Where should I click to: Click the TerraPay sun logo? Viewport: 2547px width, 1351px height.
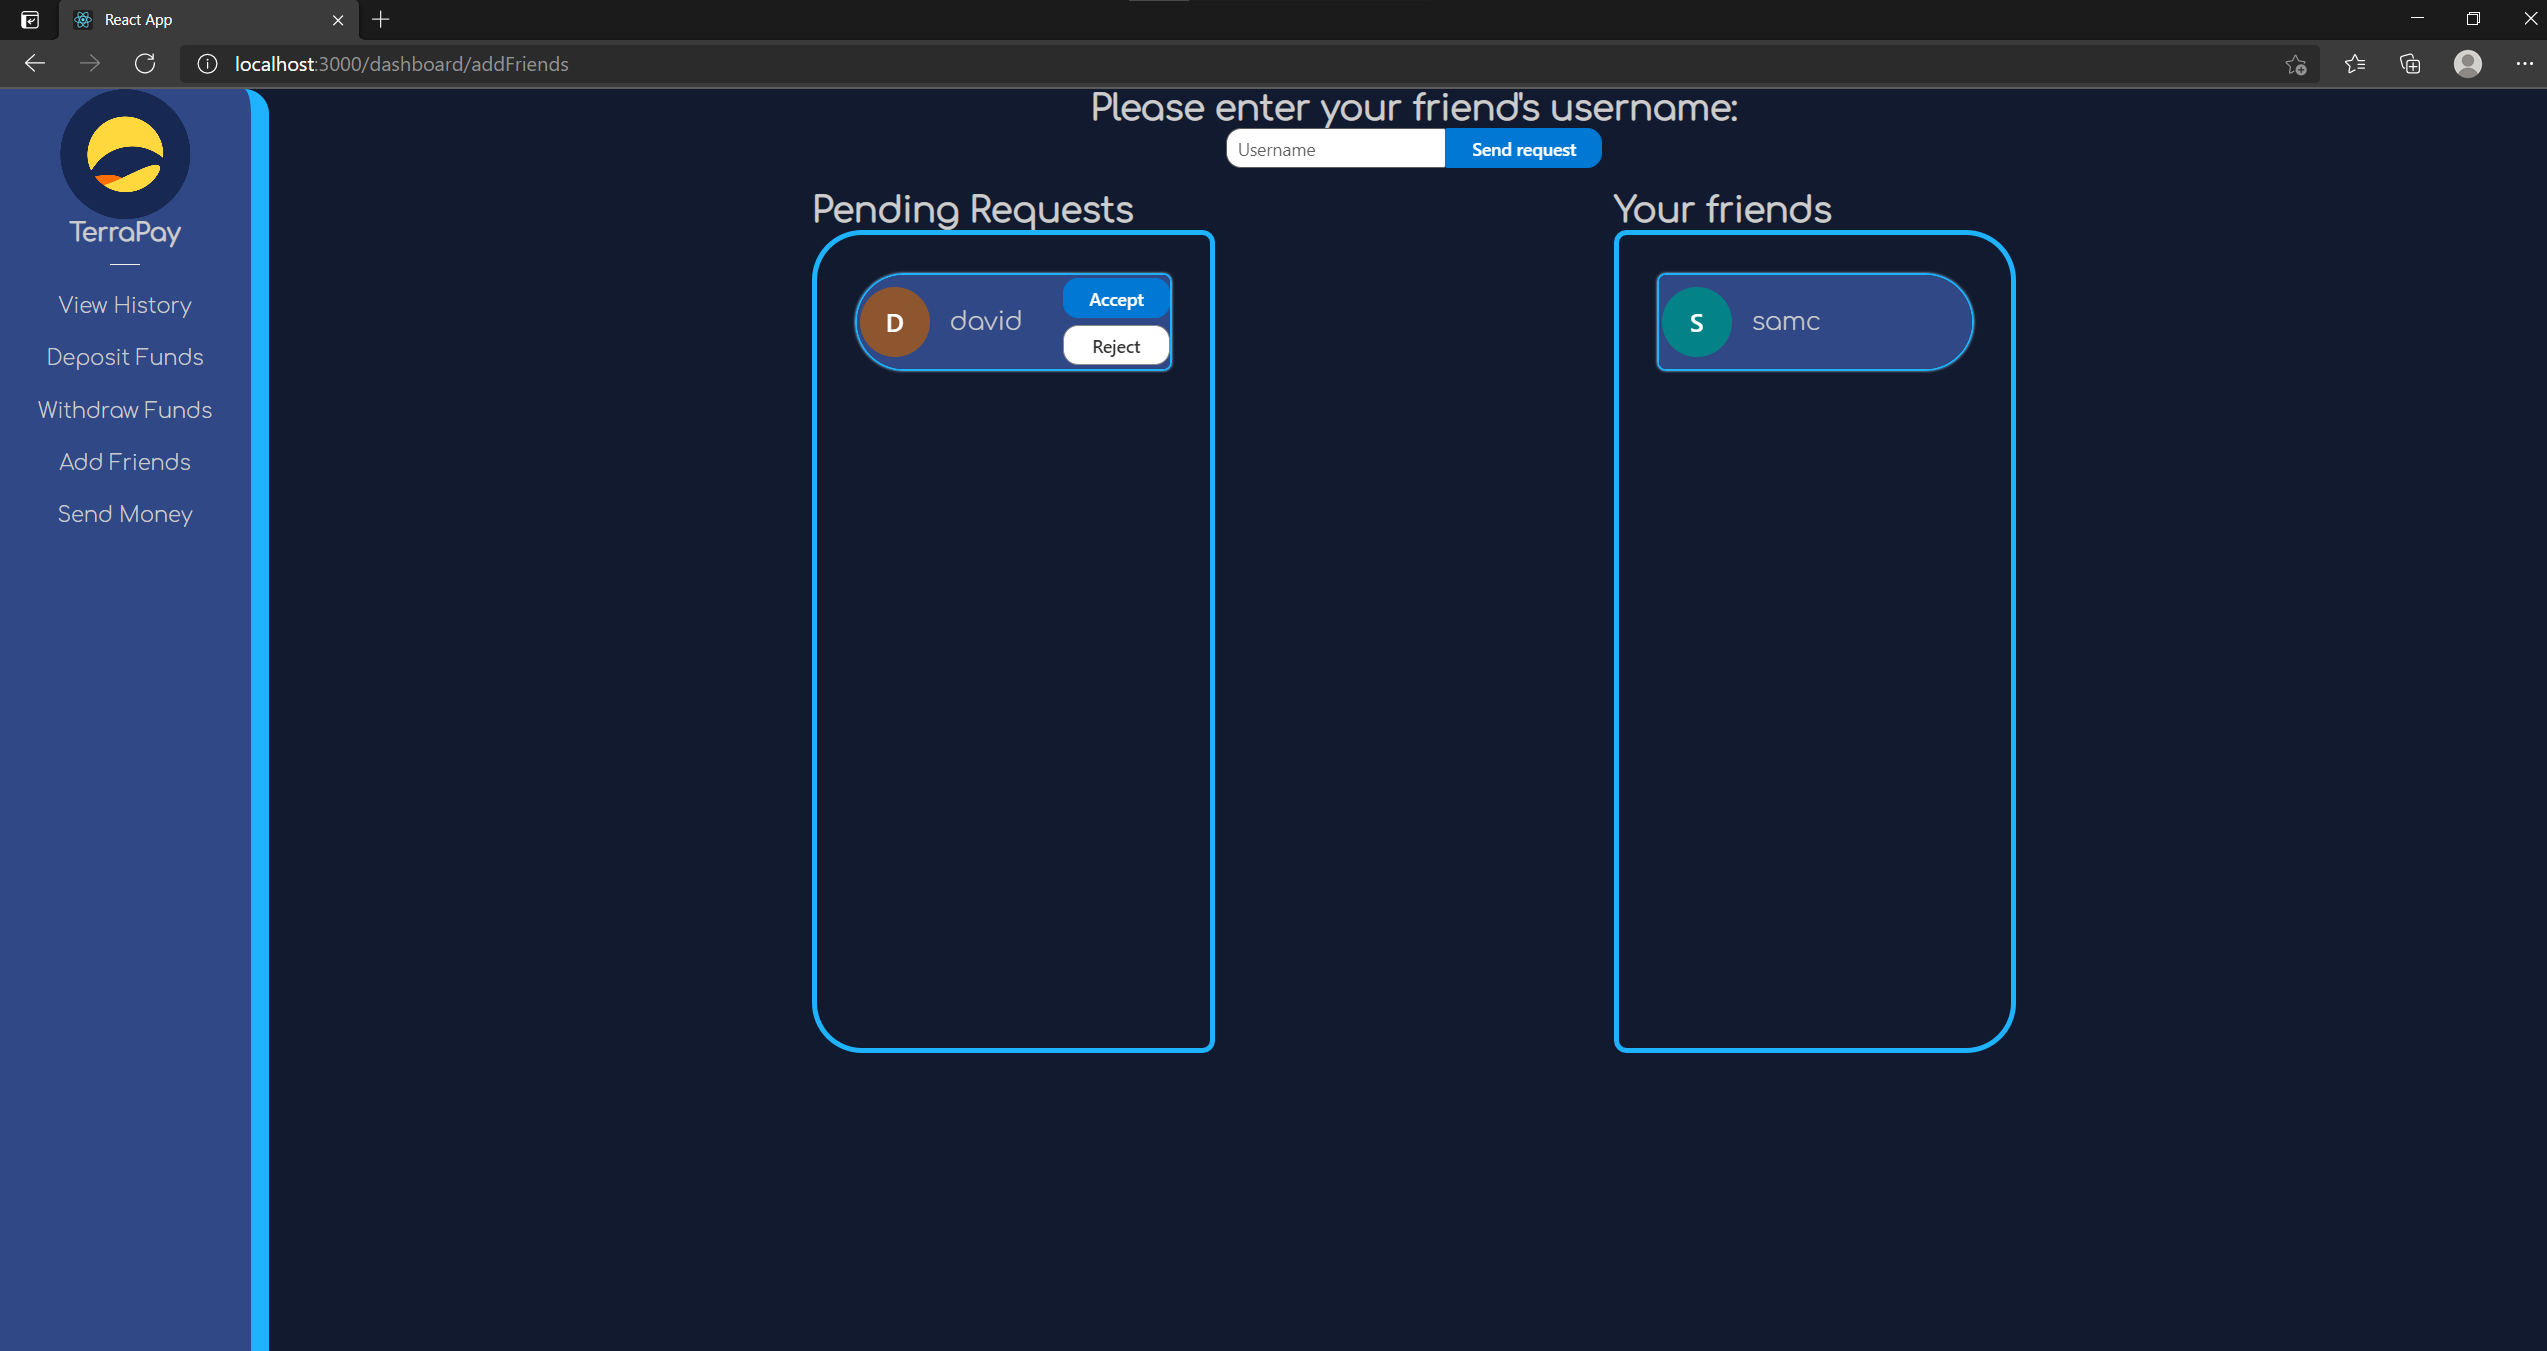point(125,154)
